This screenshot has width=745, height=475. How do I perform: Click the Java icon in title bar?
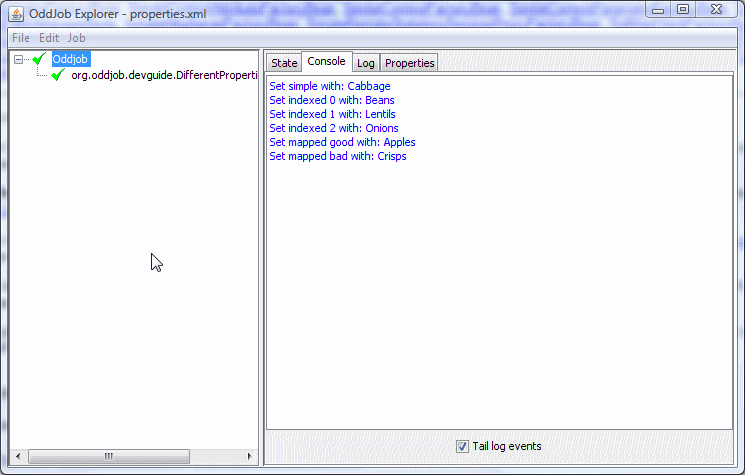click(17, 10)
